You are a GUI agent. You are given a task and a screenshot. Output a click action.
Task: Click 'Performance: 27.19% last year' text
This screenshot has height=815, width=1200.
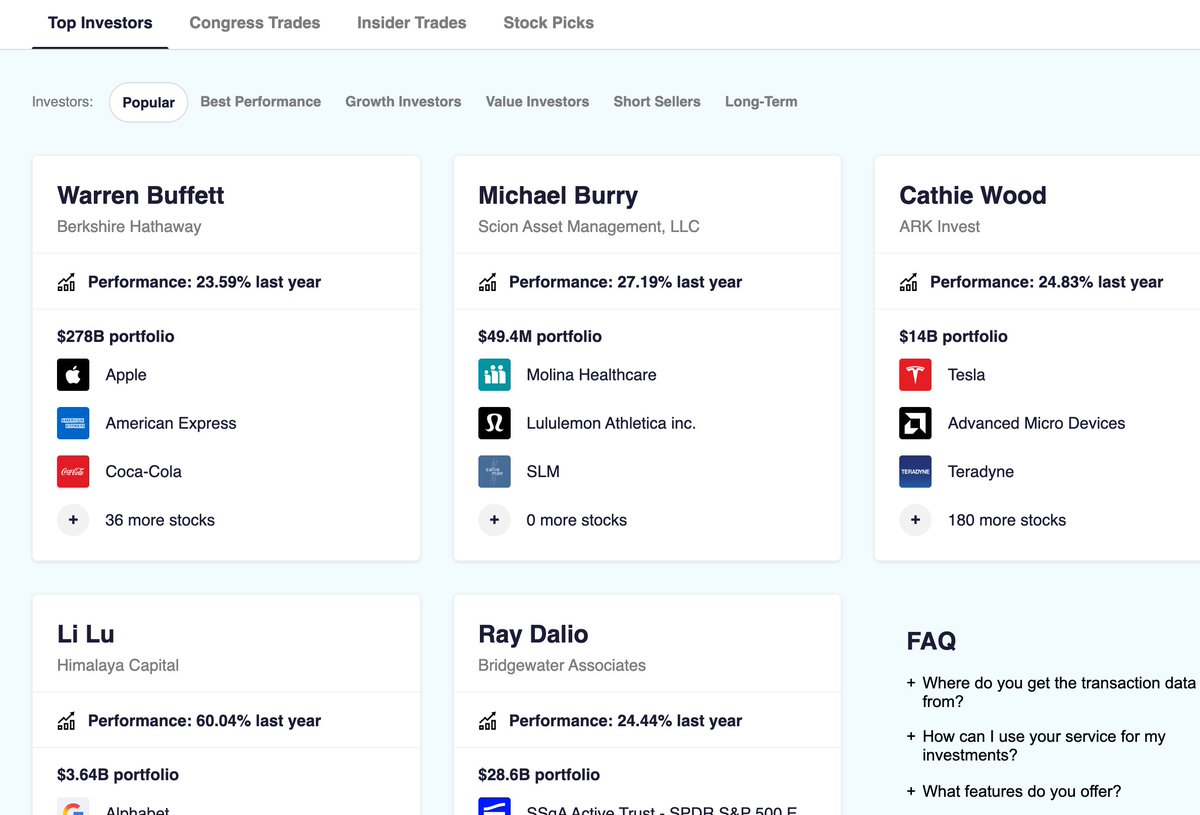625,283
